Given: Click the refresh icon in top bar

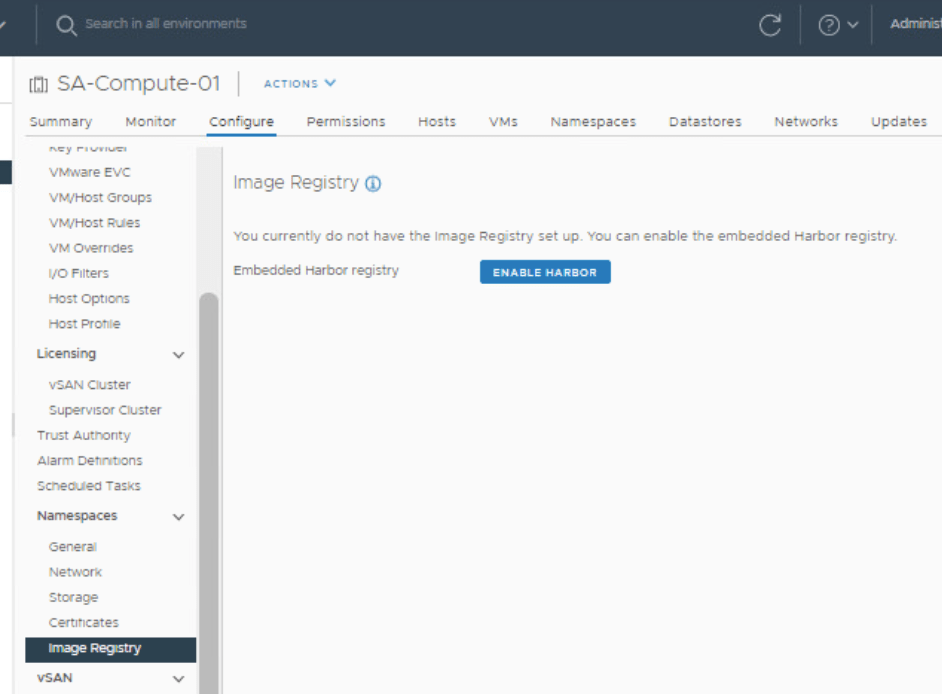Looking at the screenshot, I should coord(770,26).
